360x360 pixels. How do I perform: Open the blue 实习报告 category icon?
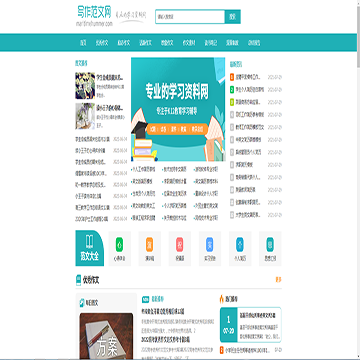click(x=210, y=245)
